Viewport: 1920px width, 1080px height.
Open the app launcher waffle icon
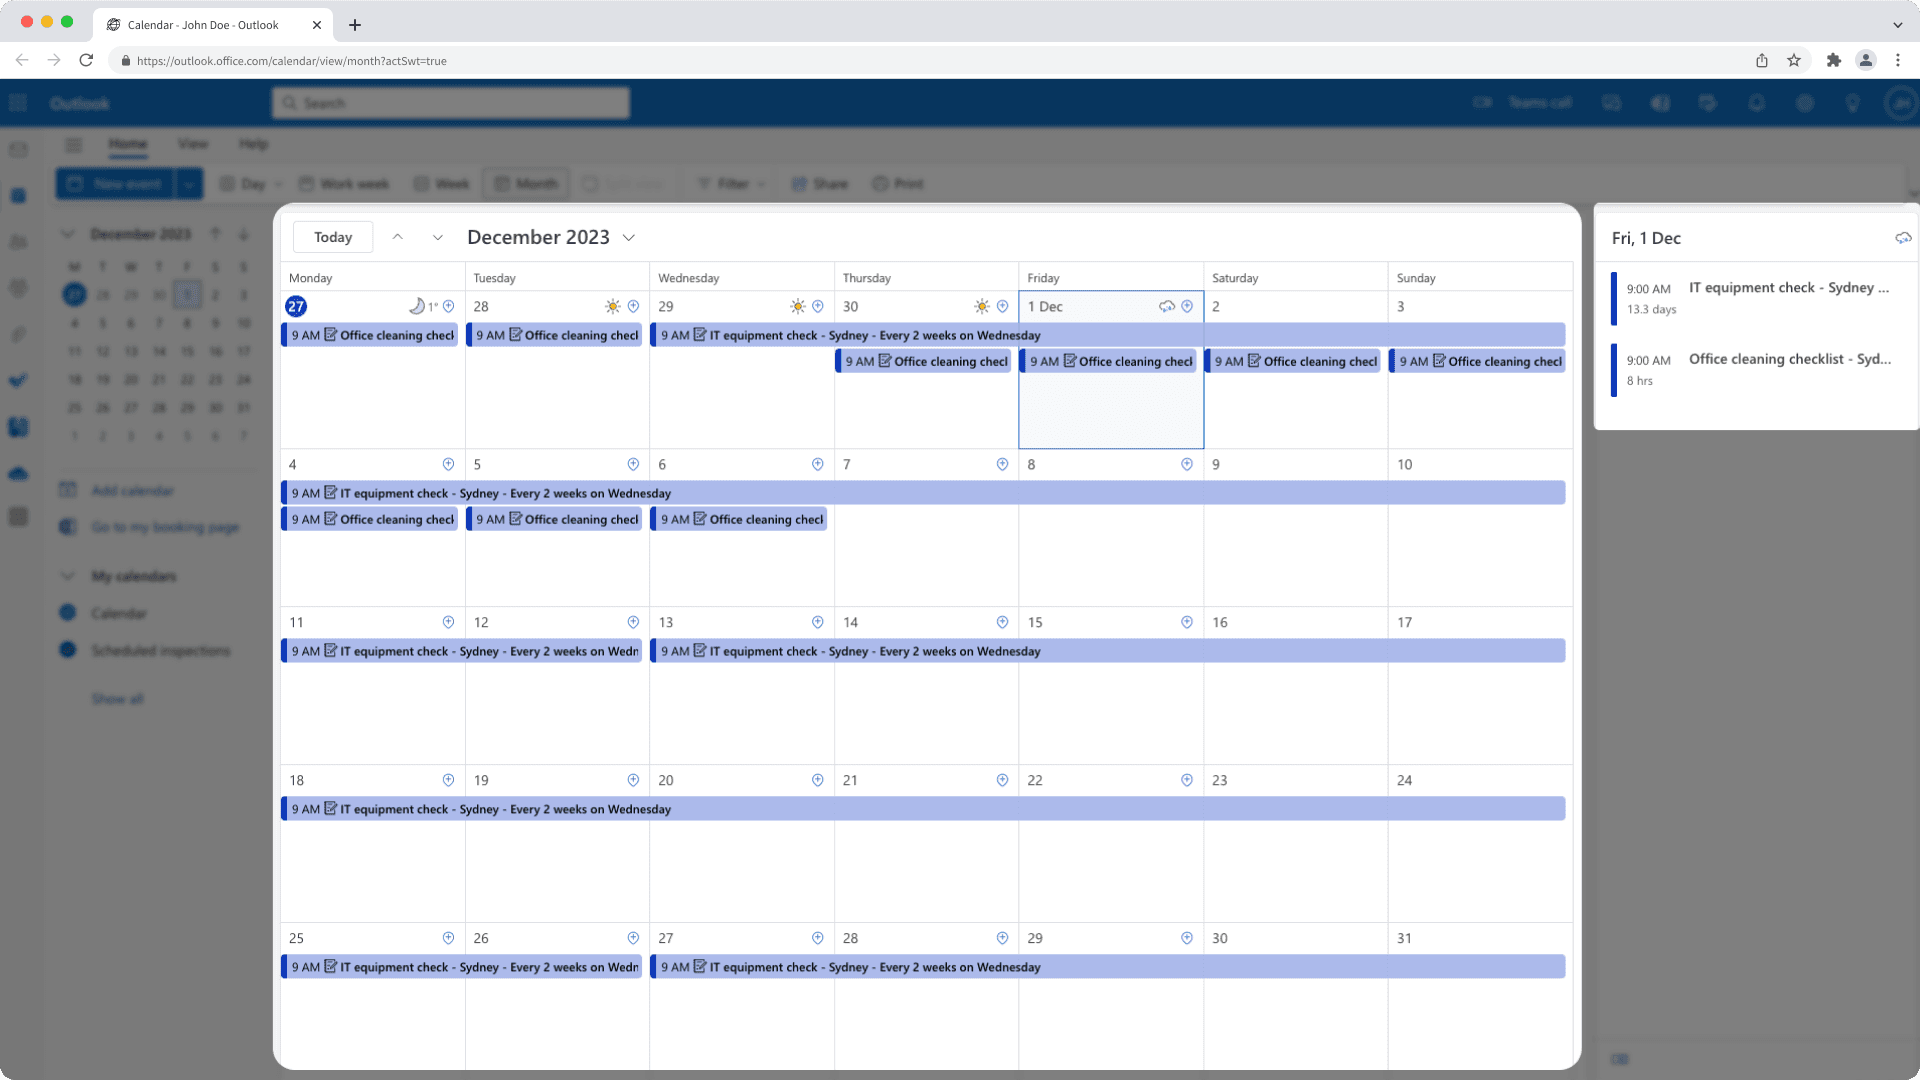pos(17,102)
